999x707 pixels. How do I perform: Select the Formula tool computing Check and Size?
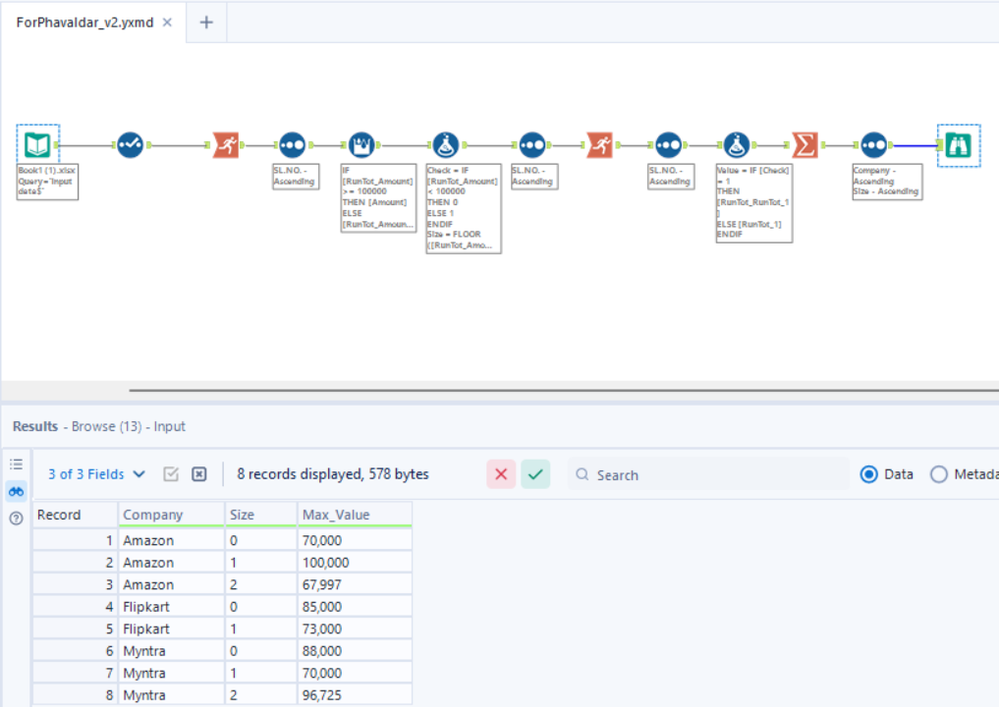click(x=446, y=145)
